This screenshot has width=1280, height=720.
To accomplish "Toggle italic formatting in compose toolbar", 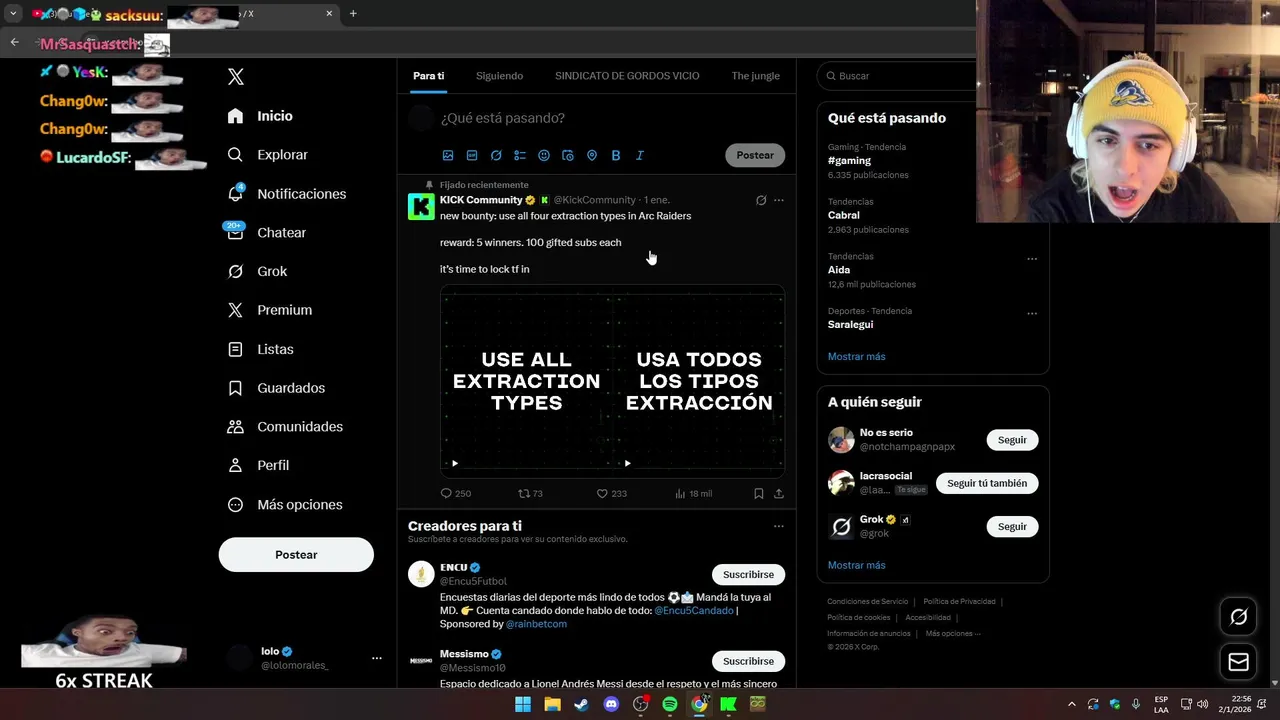I will pyautogui.click(x=640, y=156).
